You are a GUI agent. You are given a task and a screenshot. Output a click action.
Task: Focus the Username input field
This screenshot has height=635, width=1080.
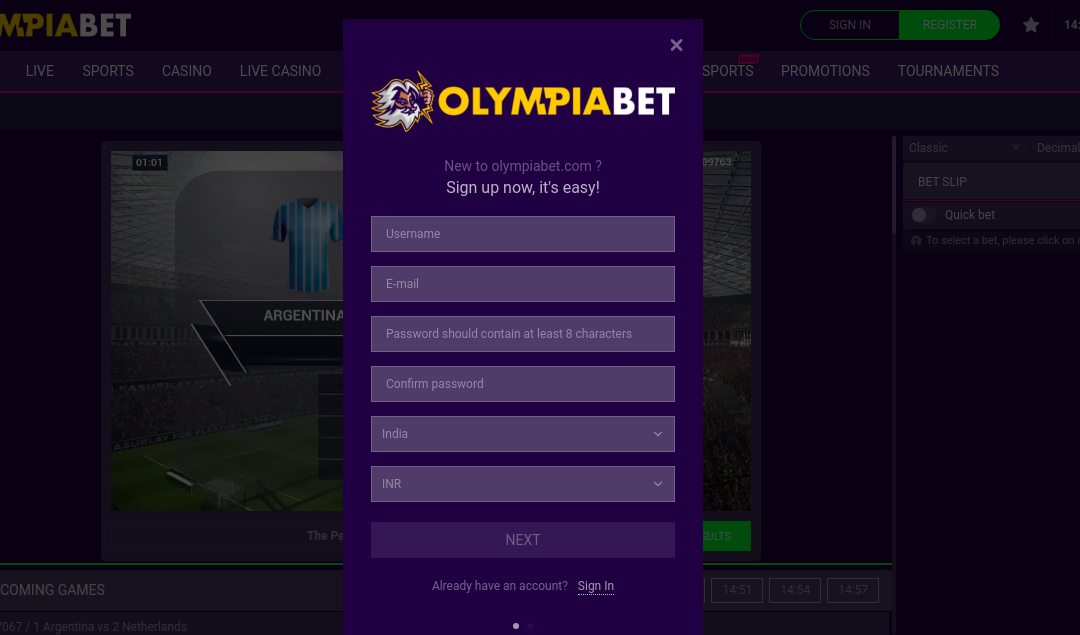[523, 234]
